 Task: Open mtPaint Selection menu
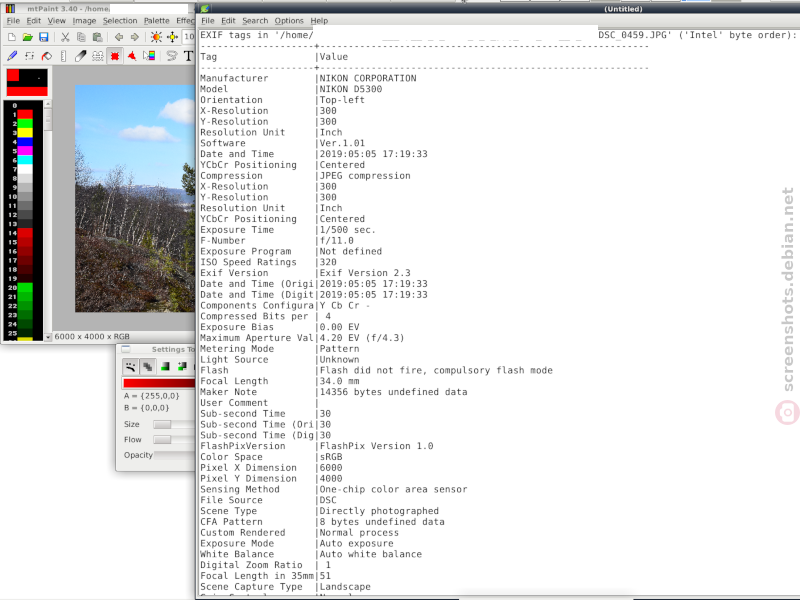(x=120, y=21)
